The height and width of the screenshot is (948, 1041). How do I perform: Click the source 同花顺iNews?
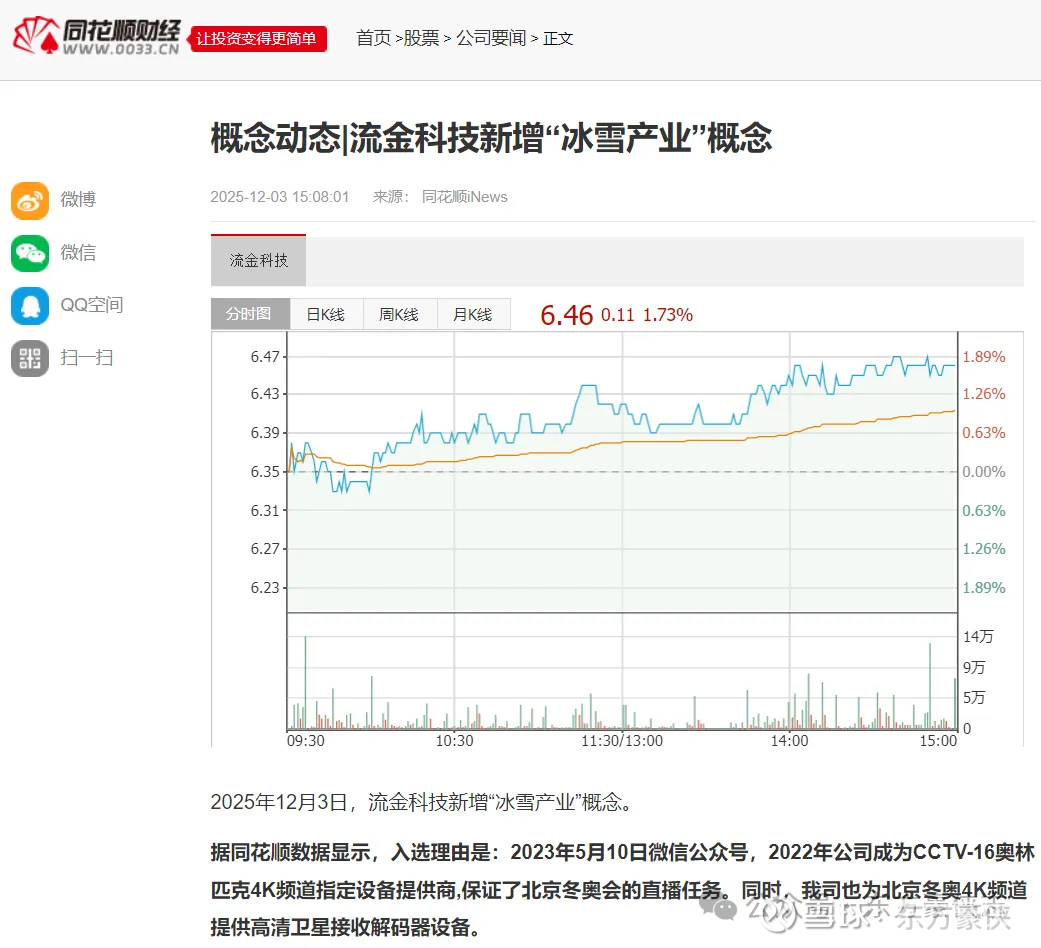[x=465, y=197]
